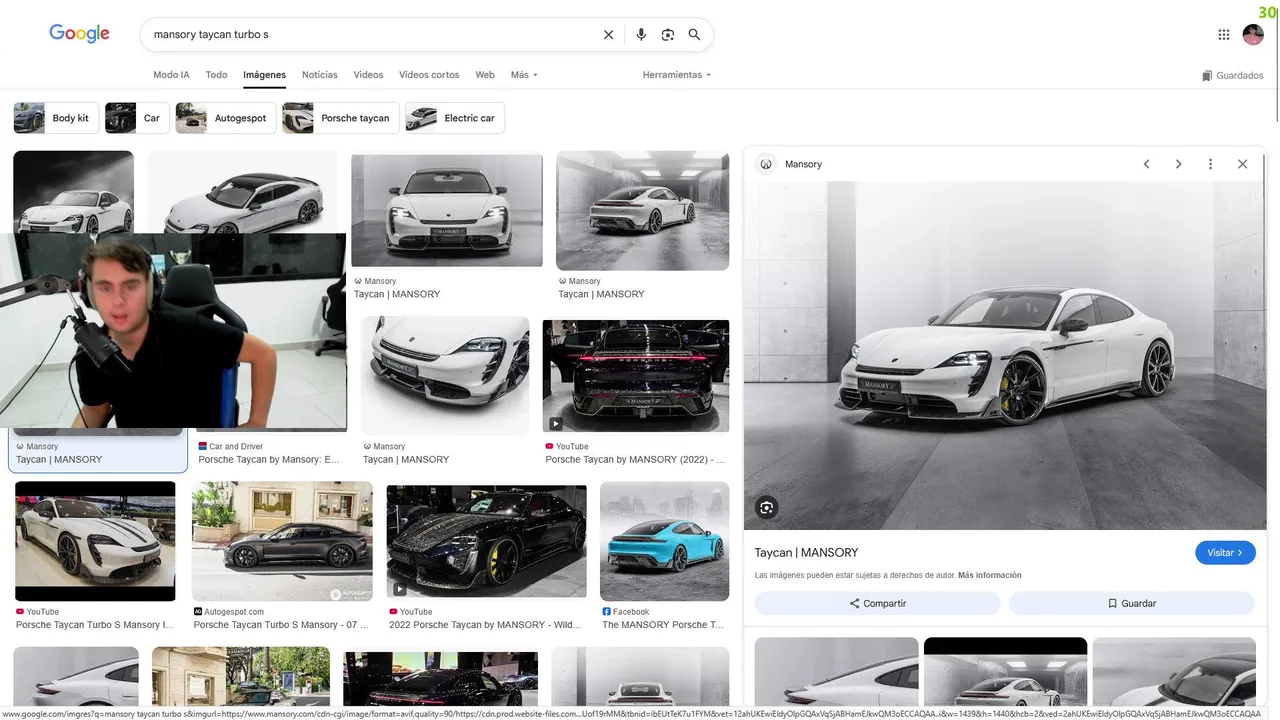Open top-row white Taycan side view thumbnail

(244, 192)
